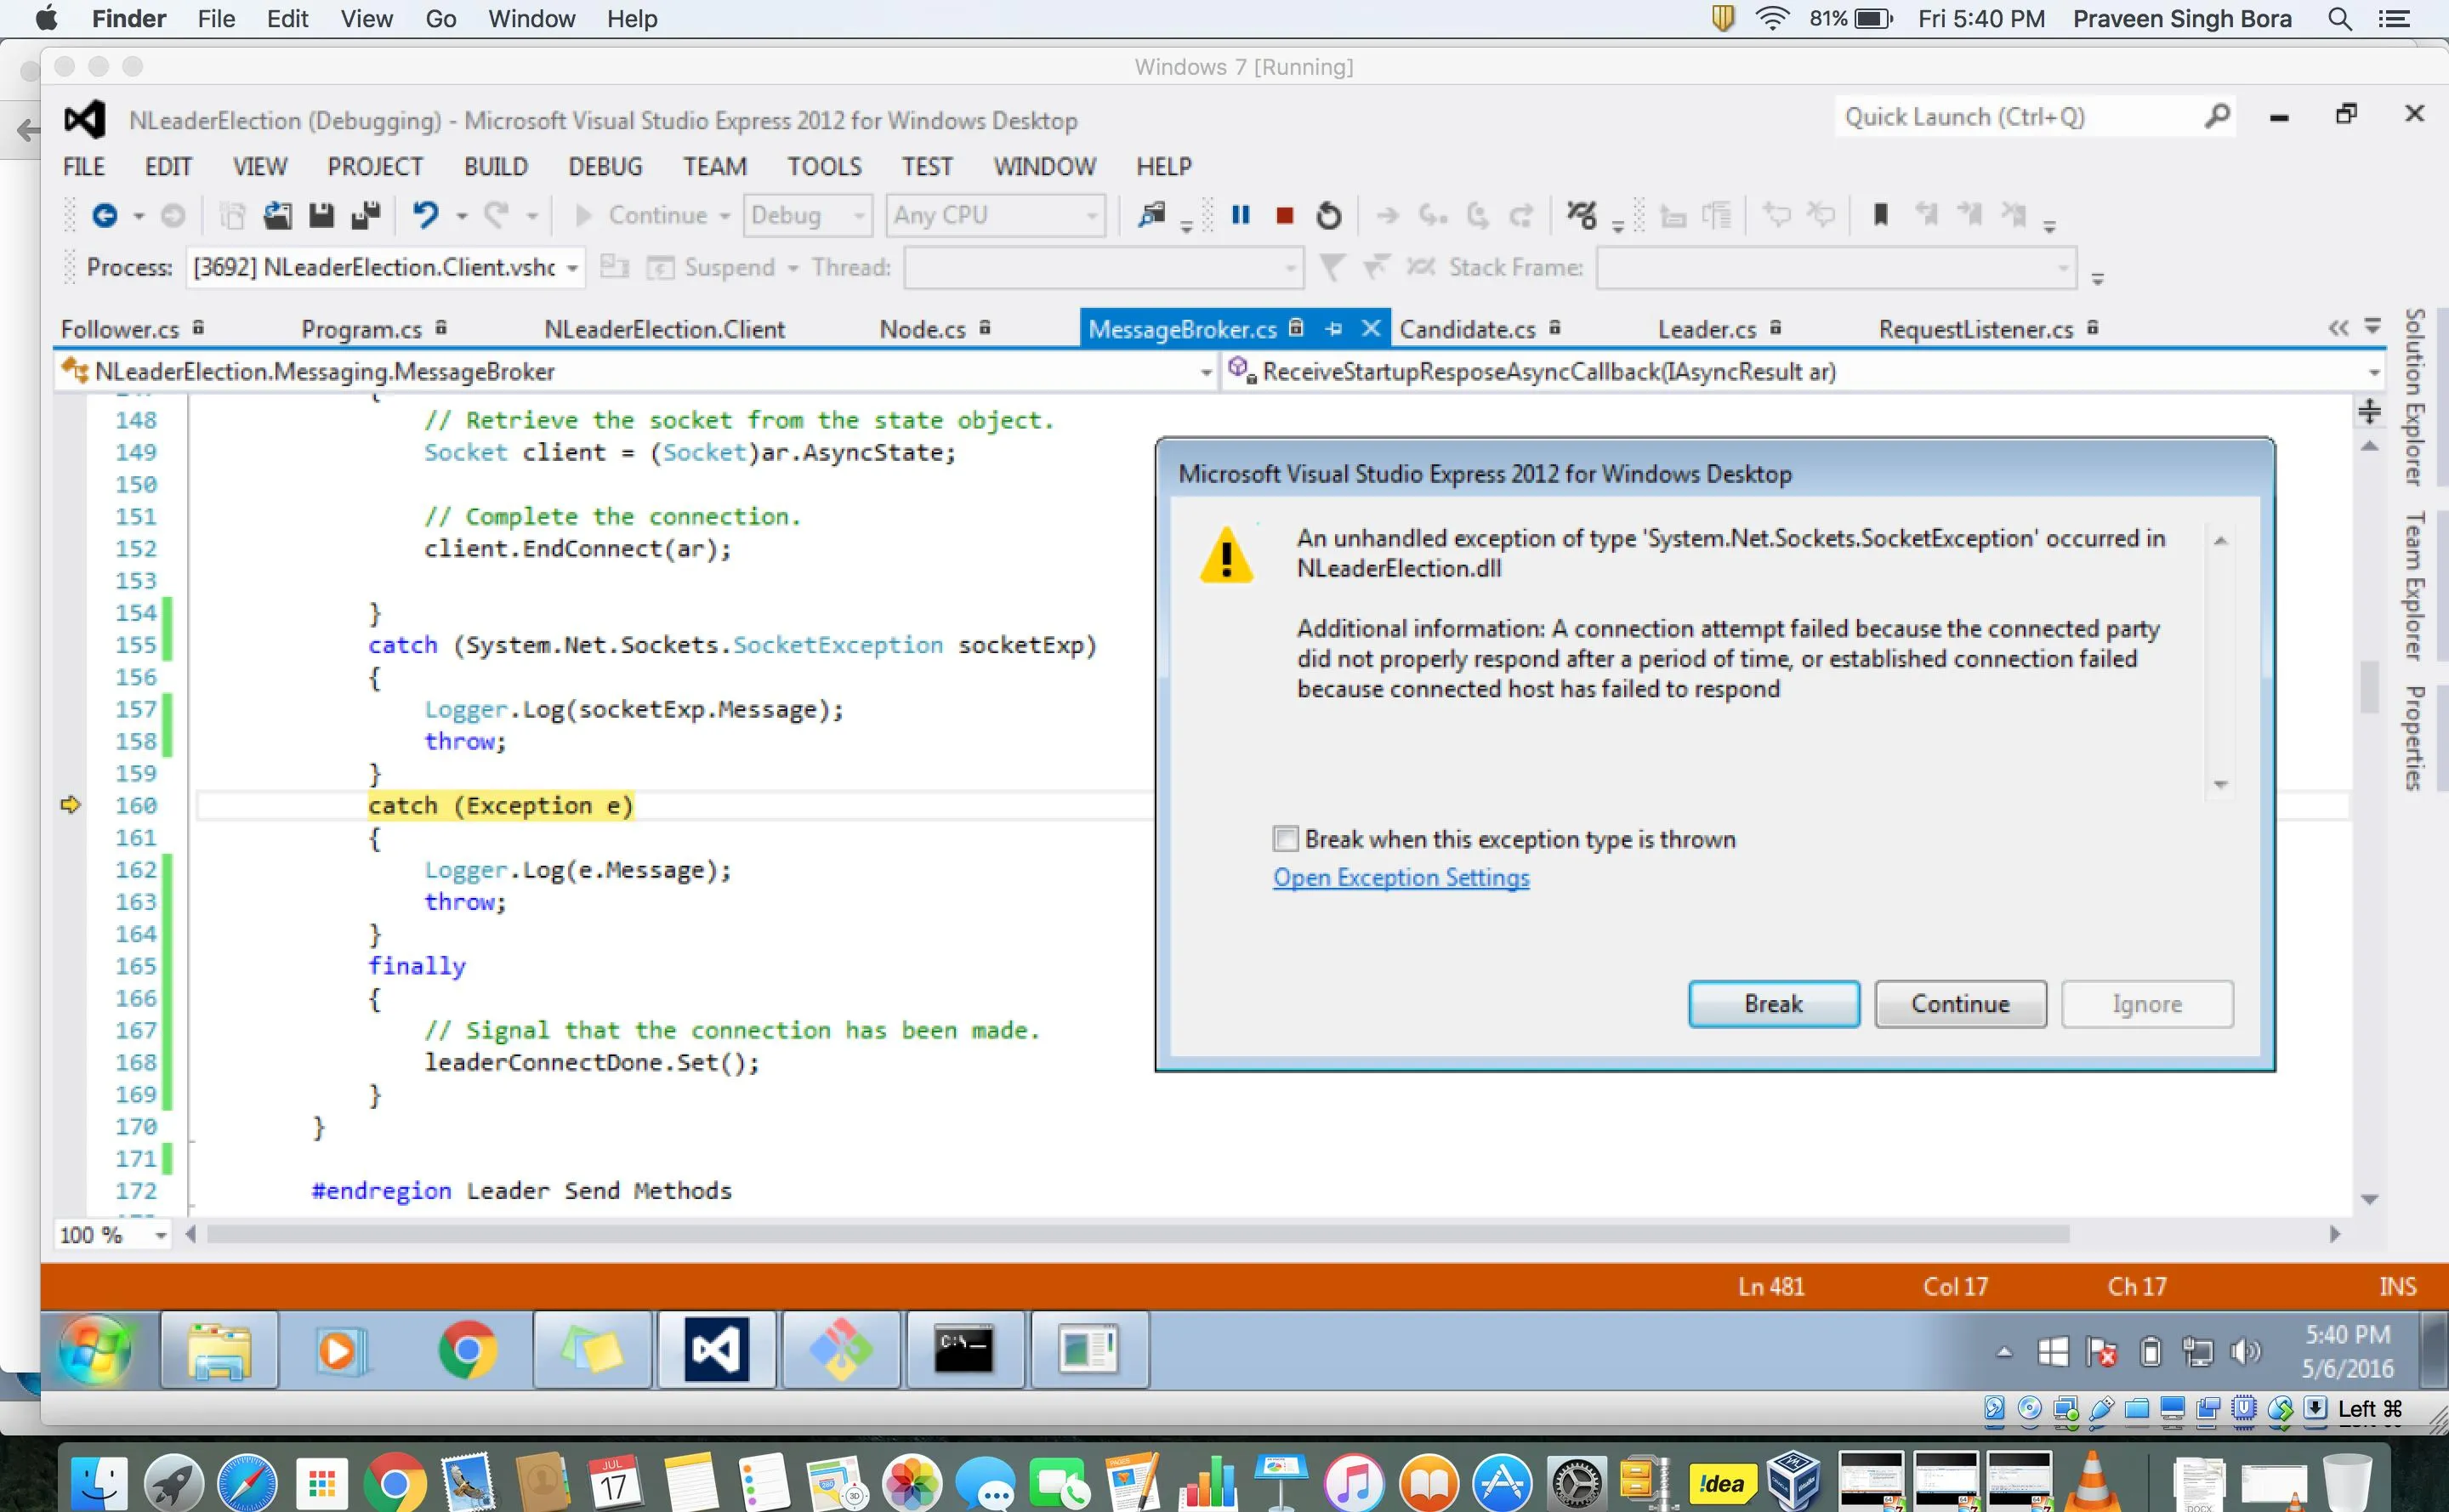Open the Process dropdown showing NLeaderElection.Client
Image resolution: width=2449 pixels, height=1512 pixels.
tap(572, 268)
